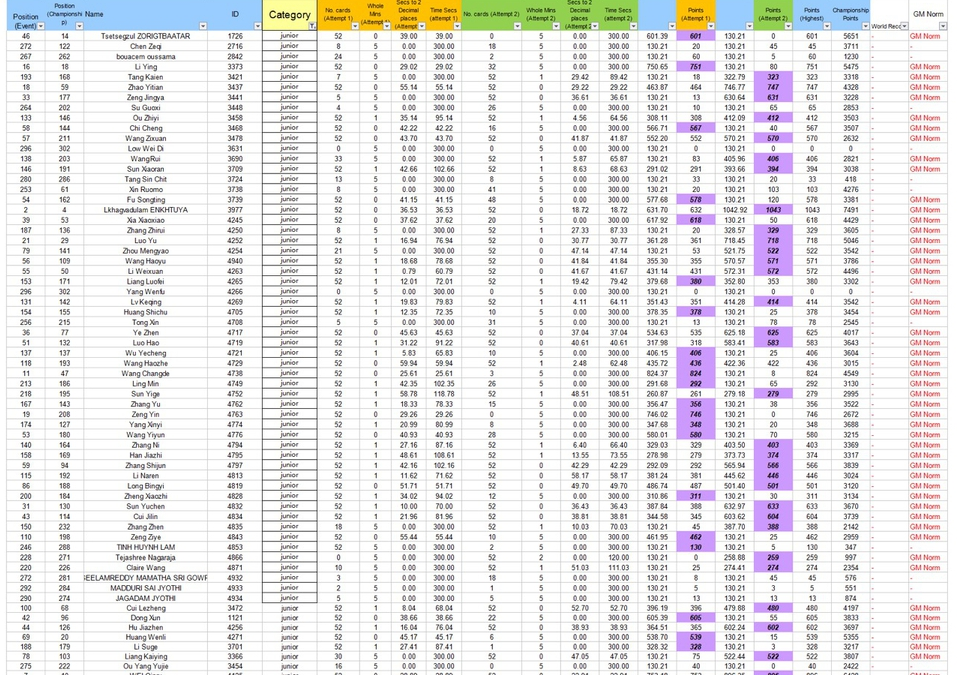The height and width of the screenshot is (675, 957).
Task: Click the name cell Li Ying
Action: coord(145,67)
